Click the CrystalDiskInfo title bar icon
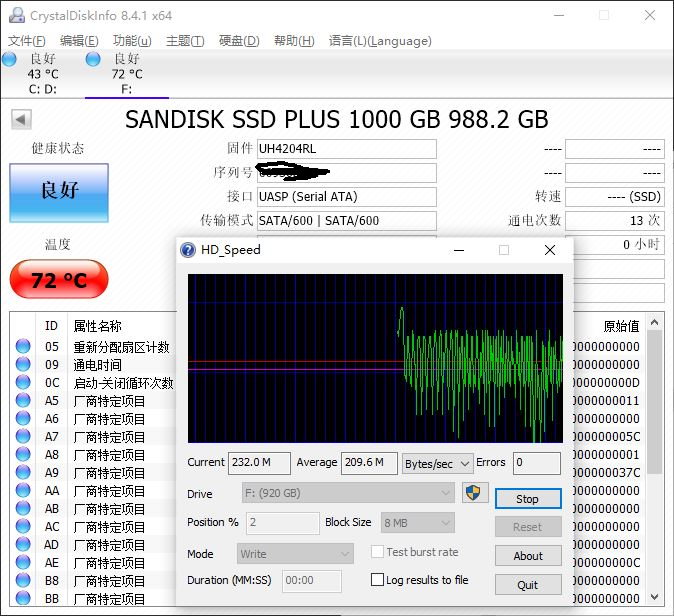Image resolution: width=674 pixels, height=616 pixels. pos(17,15)
